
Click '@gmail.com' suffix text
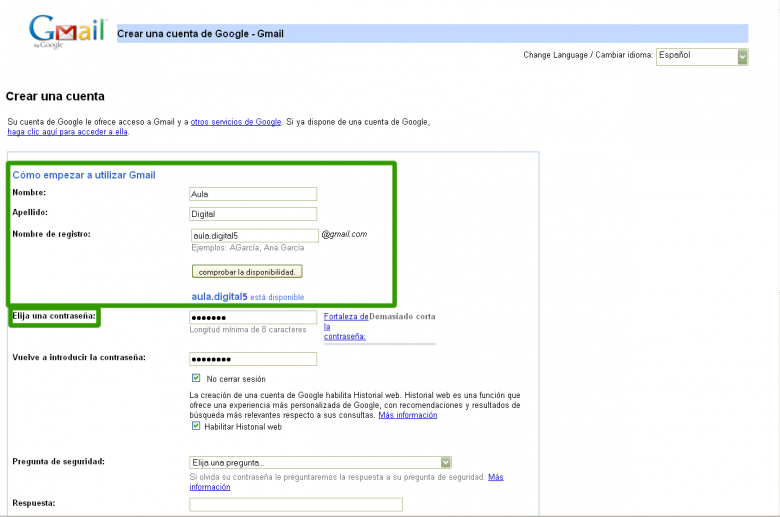click(x=344, y=234)
